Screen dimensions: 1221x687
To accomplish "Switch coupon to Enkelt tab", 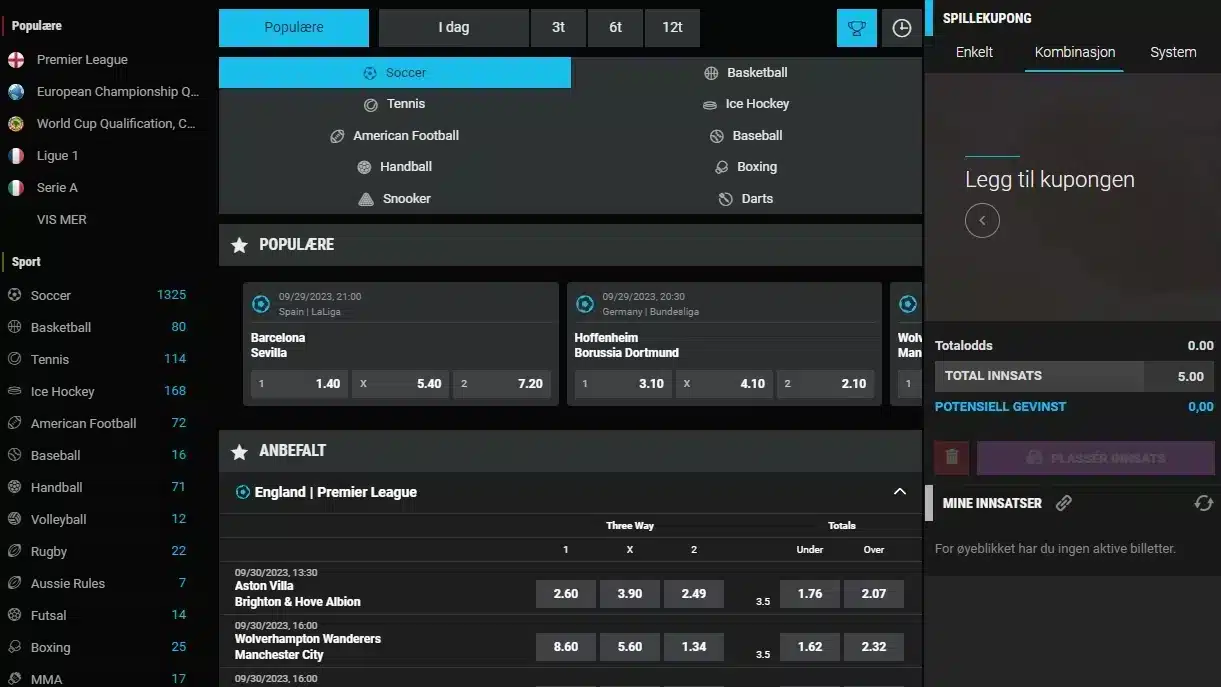I will (974, 52).
